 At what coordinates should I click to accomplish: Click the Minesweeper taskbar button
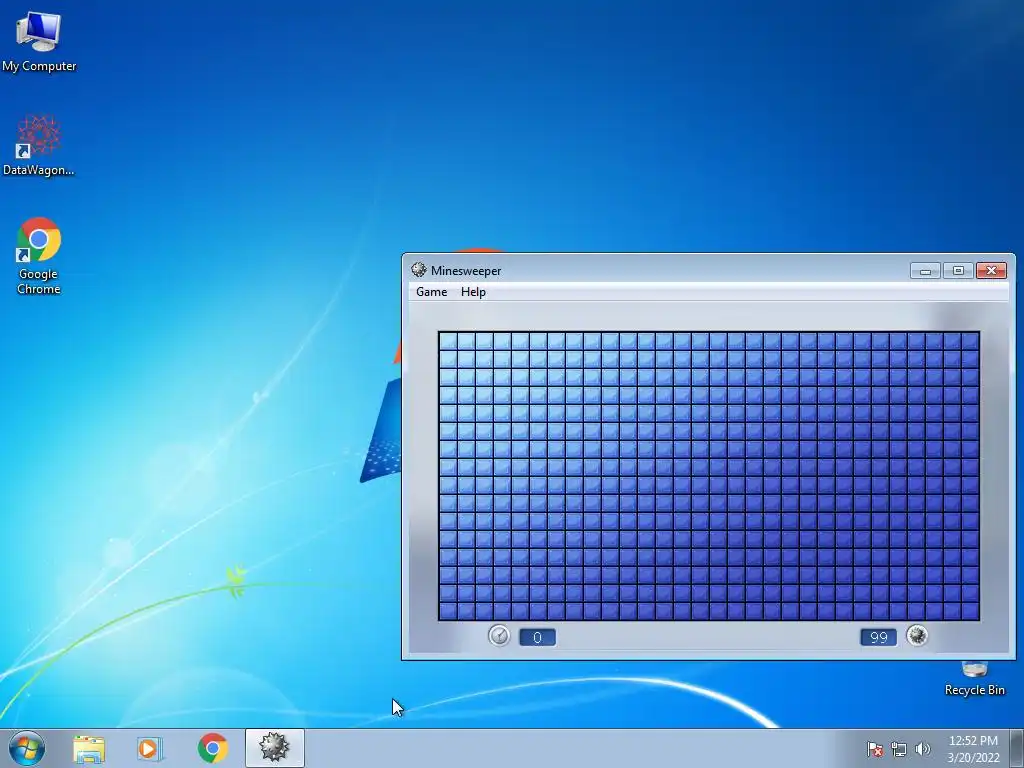[274, 748]
